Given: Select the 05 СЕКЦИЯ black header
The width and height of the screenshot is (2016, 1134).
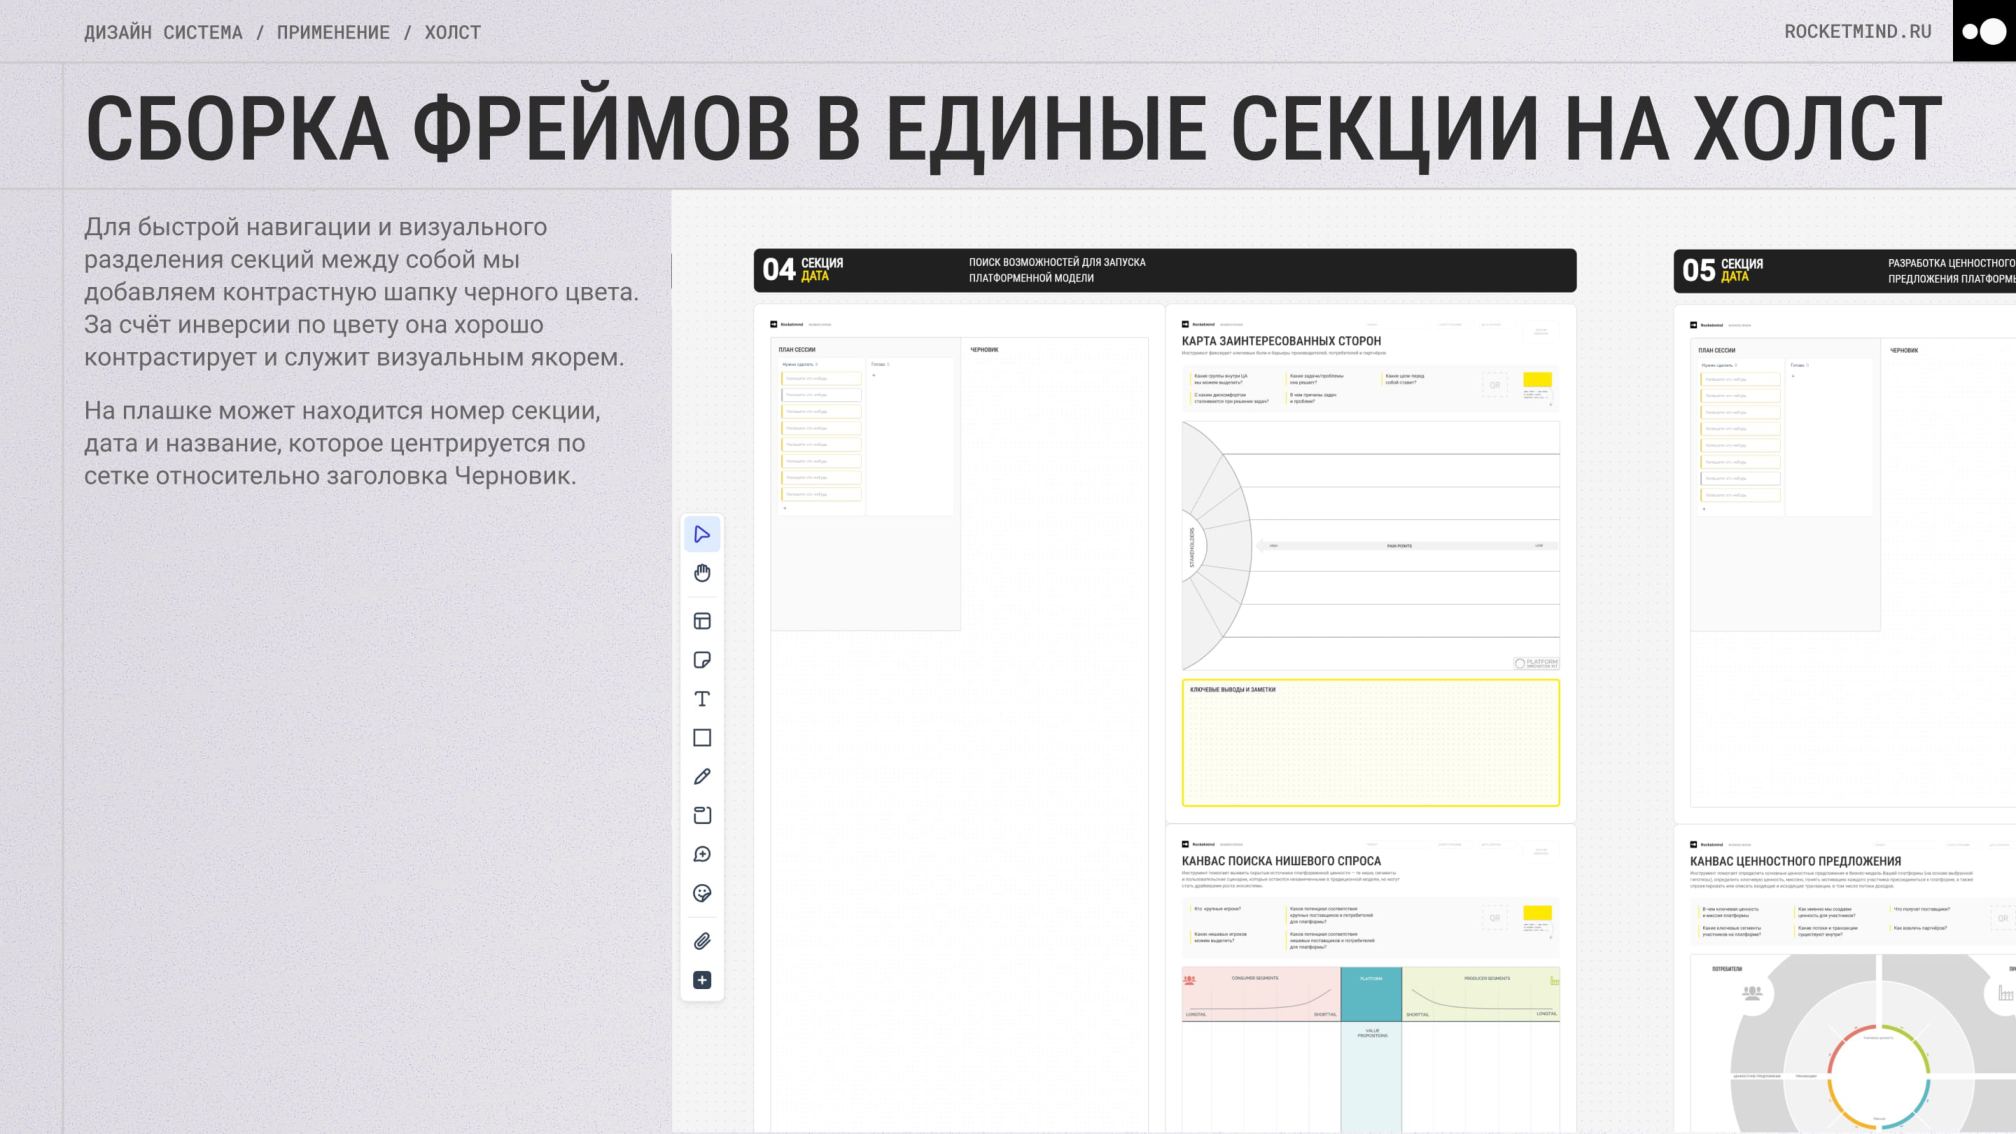Looking at the screenshot, I should (x=1845, y=271).
